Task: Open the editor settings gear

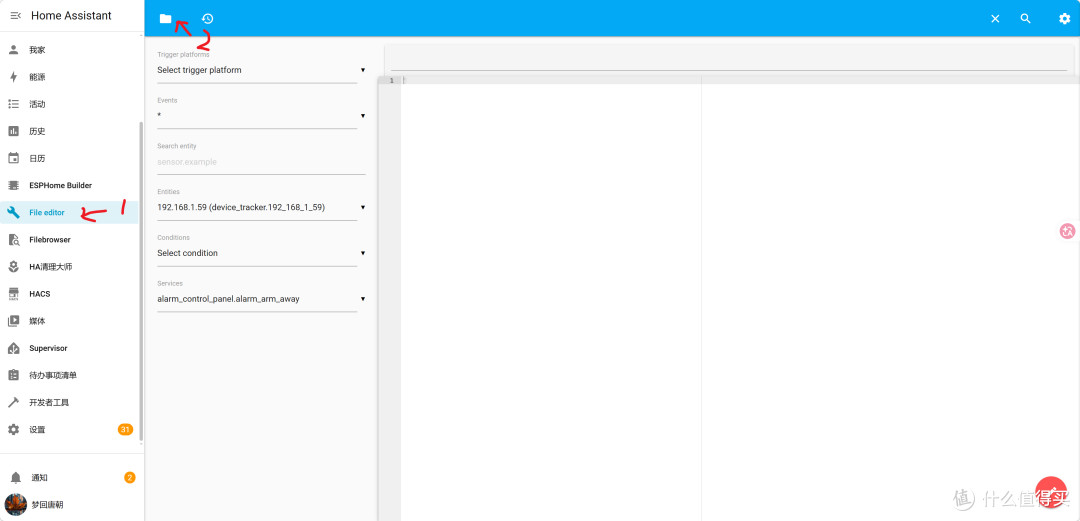Action: pyautogui.click(x=1064, y=19)
